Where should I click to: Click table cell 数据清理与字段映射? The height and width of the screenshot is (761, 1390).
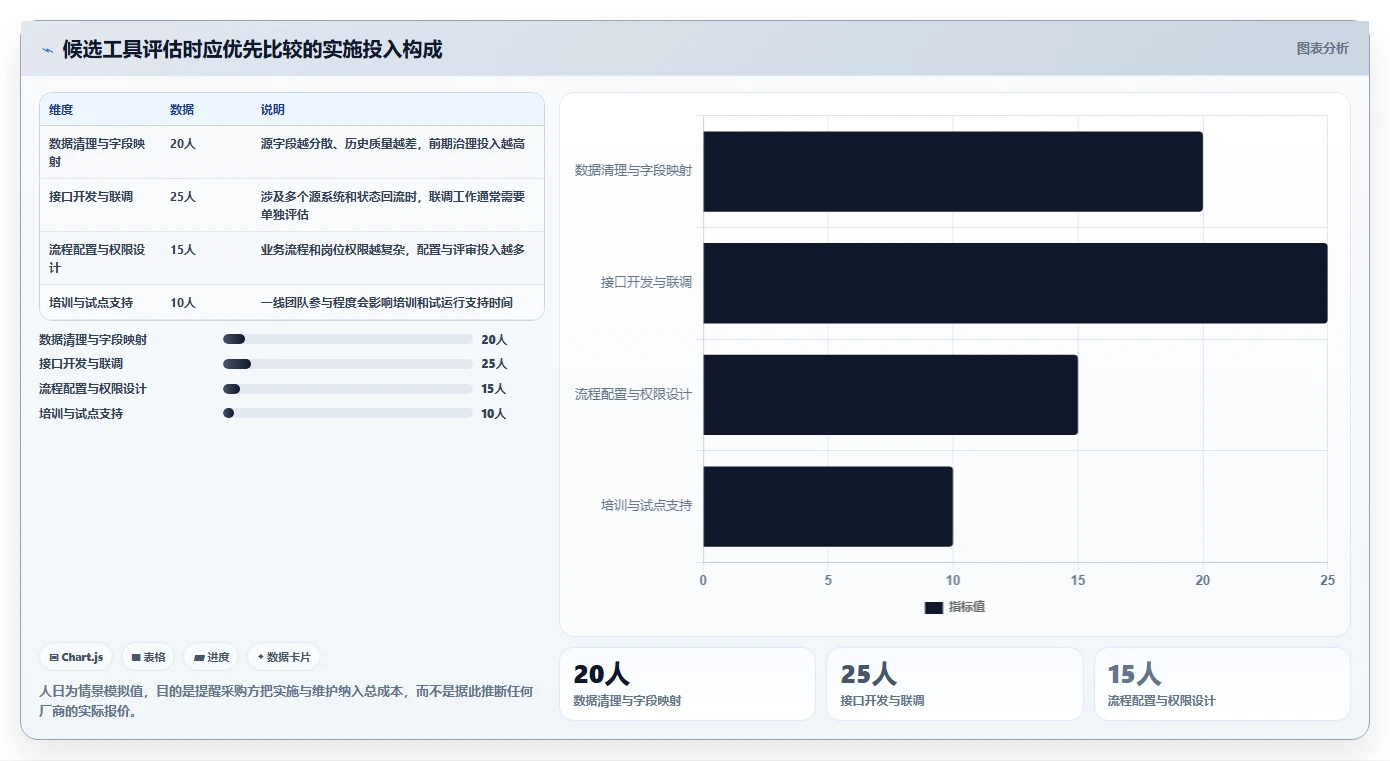point(98,152)
